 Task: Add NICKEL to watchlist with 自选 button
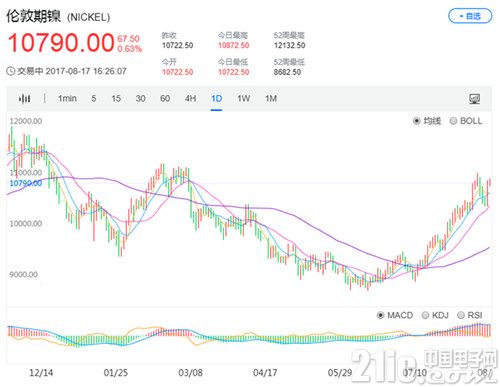(x=470, y=16)
